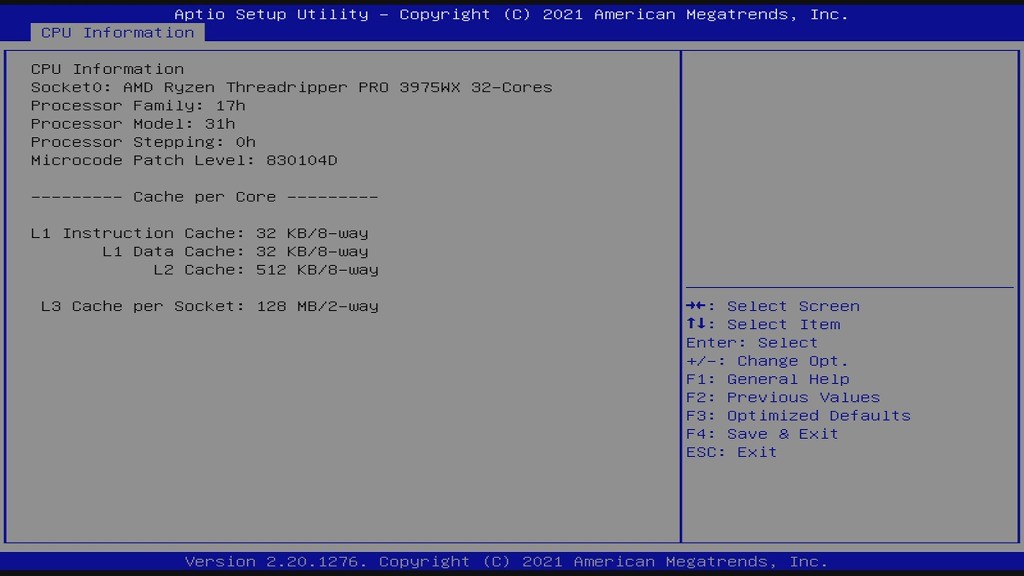The width and height of the screenshot is (1024, 576).
Task: Click the 'Processor Model: 31h' line
Action: (133, 123)
